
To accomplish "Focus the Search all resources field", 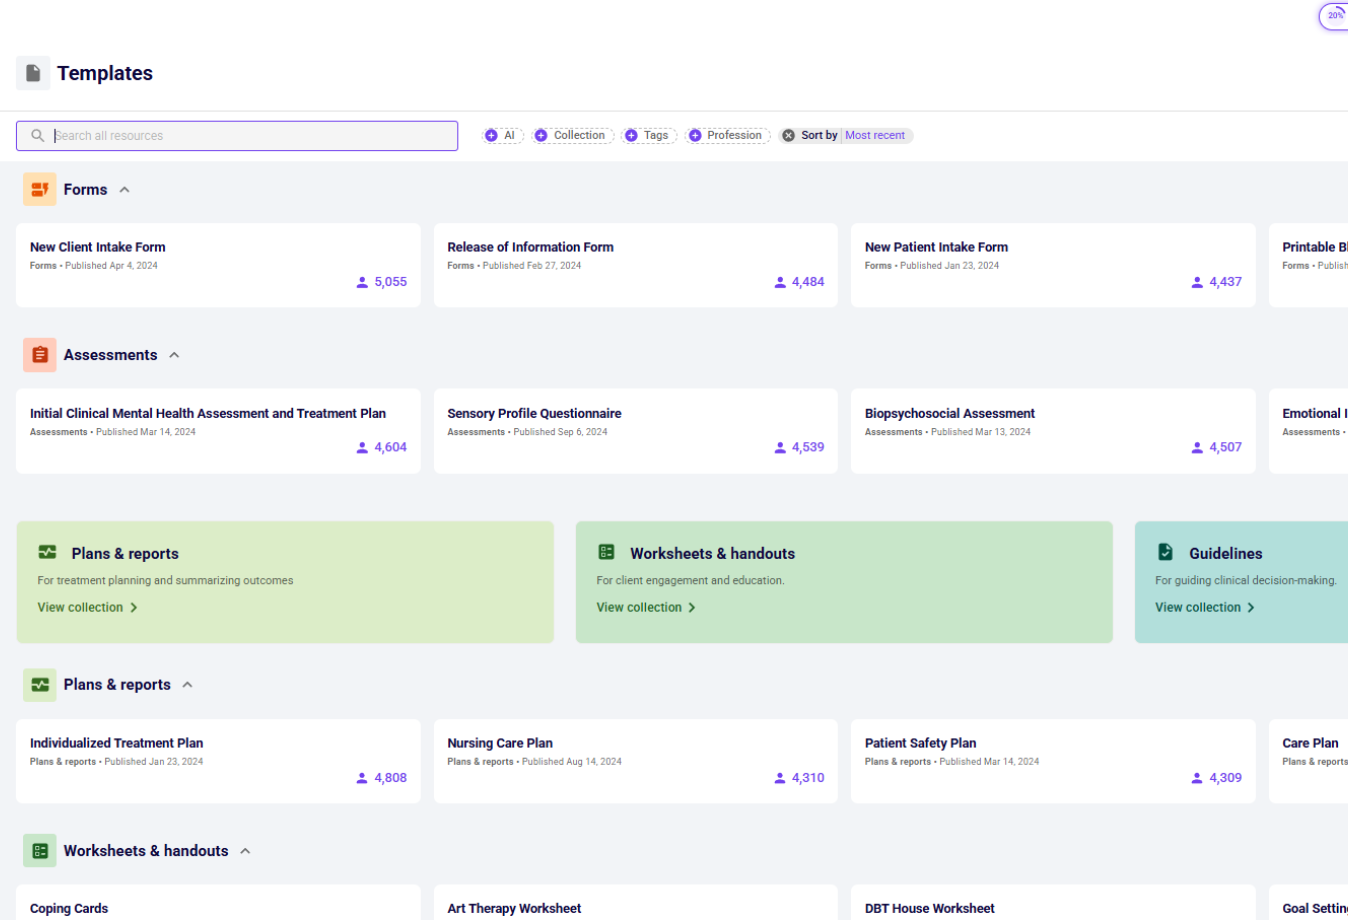I will click(x=237, y=136).
